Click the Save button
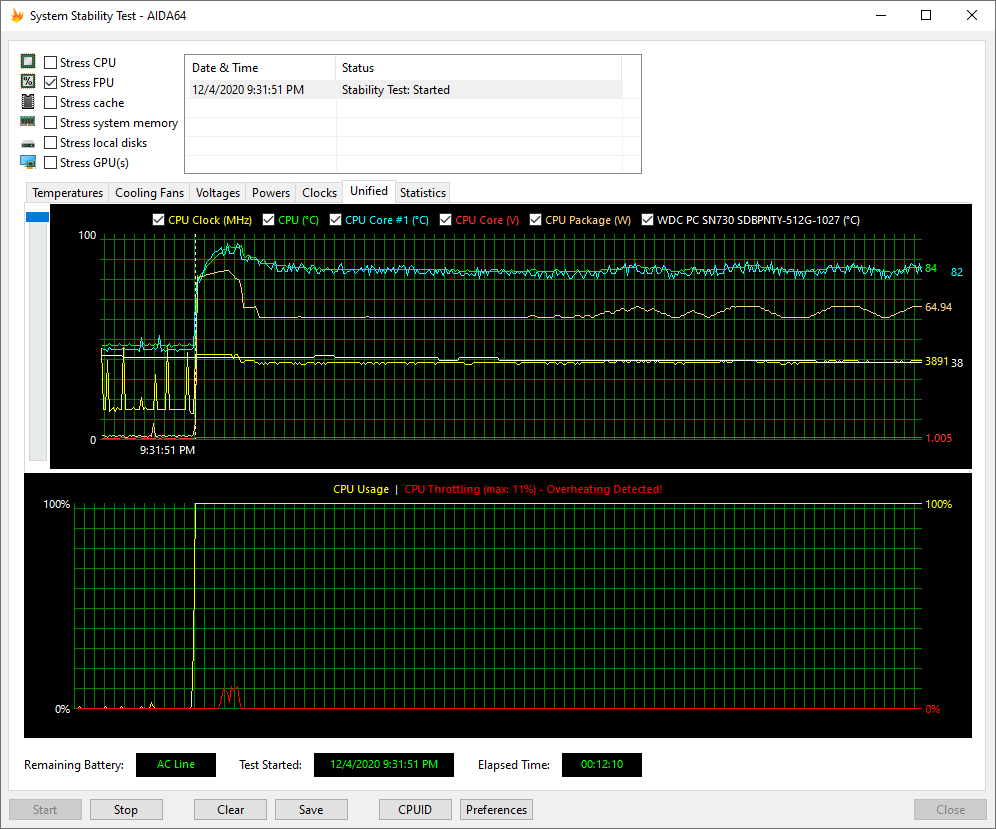This screenshot has height=829, width=996. pyautogui.click(x=311, y=809)
